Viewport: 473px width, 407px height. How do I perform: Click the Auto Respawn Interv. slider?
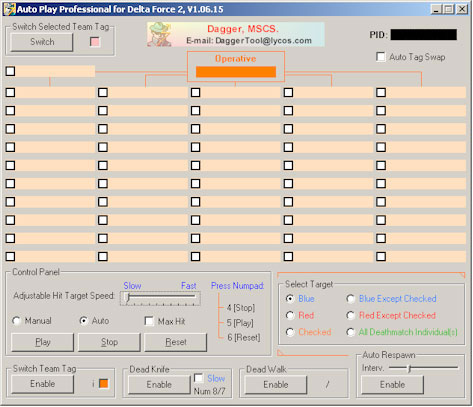coord(423,368)
